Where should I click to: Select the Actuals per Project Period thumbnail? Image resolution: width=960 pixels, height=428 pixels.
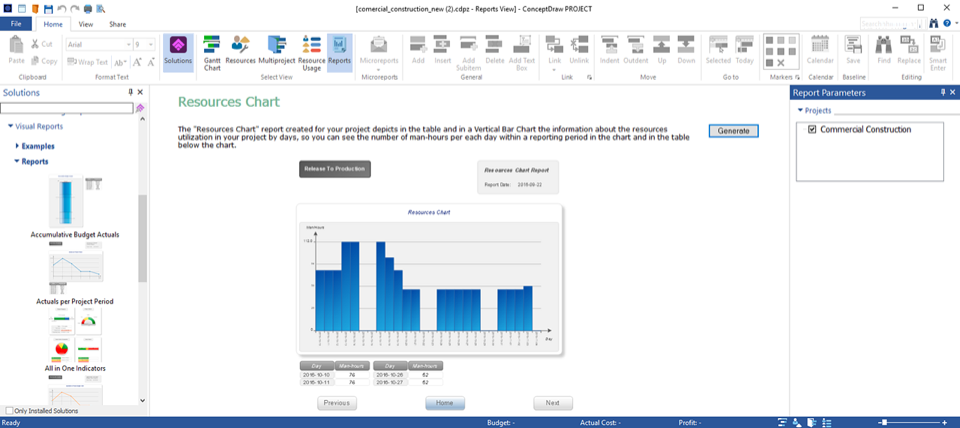pos(75,275)
